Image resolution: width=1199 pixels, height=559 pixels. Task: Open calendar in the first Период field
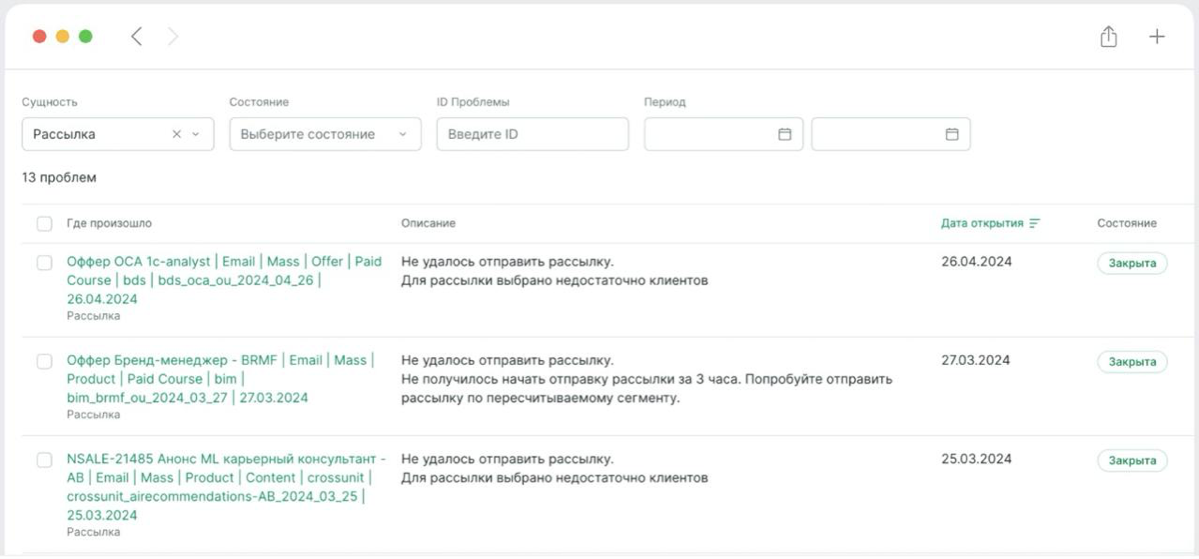785,134
